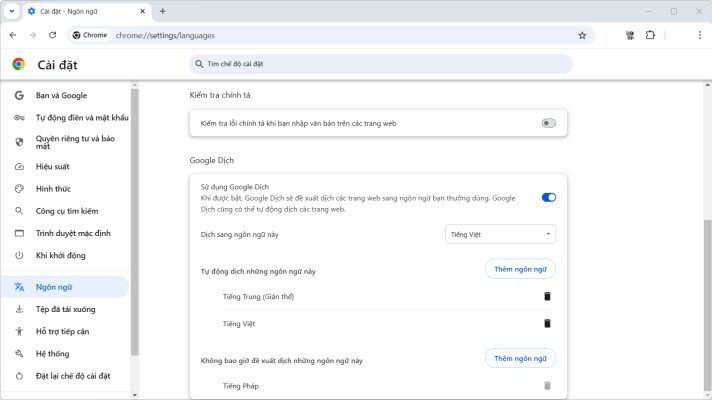Click Thêm ngôn ngữ for auto-translate languages
The image size is (712, 400).
click(520, 269)
